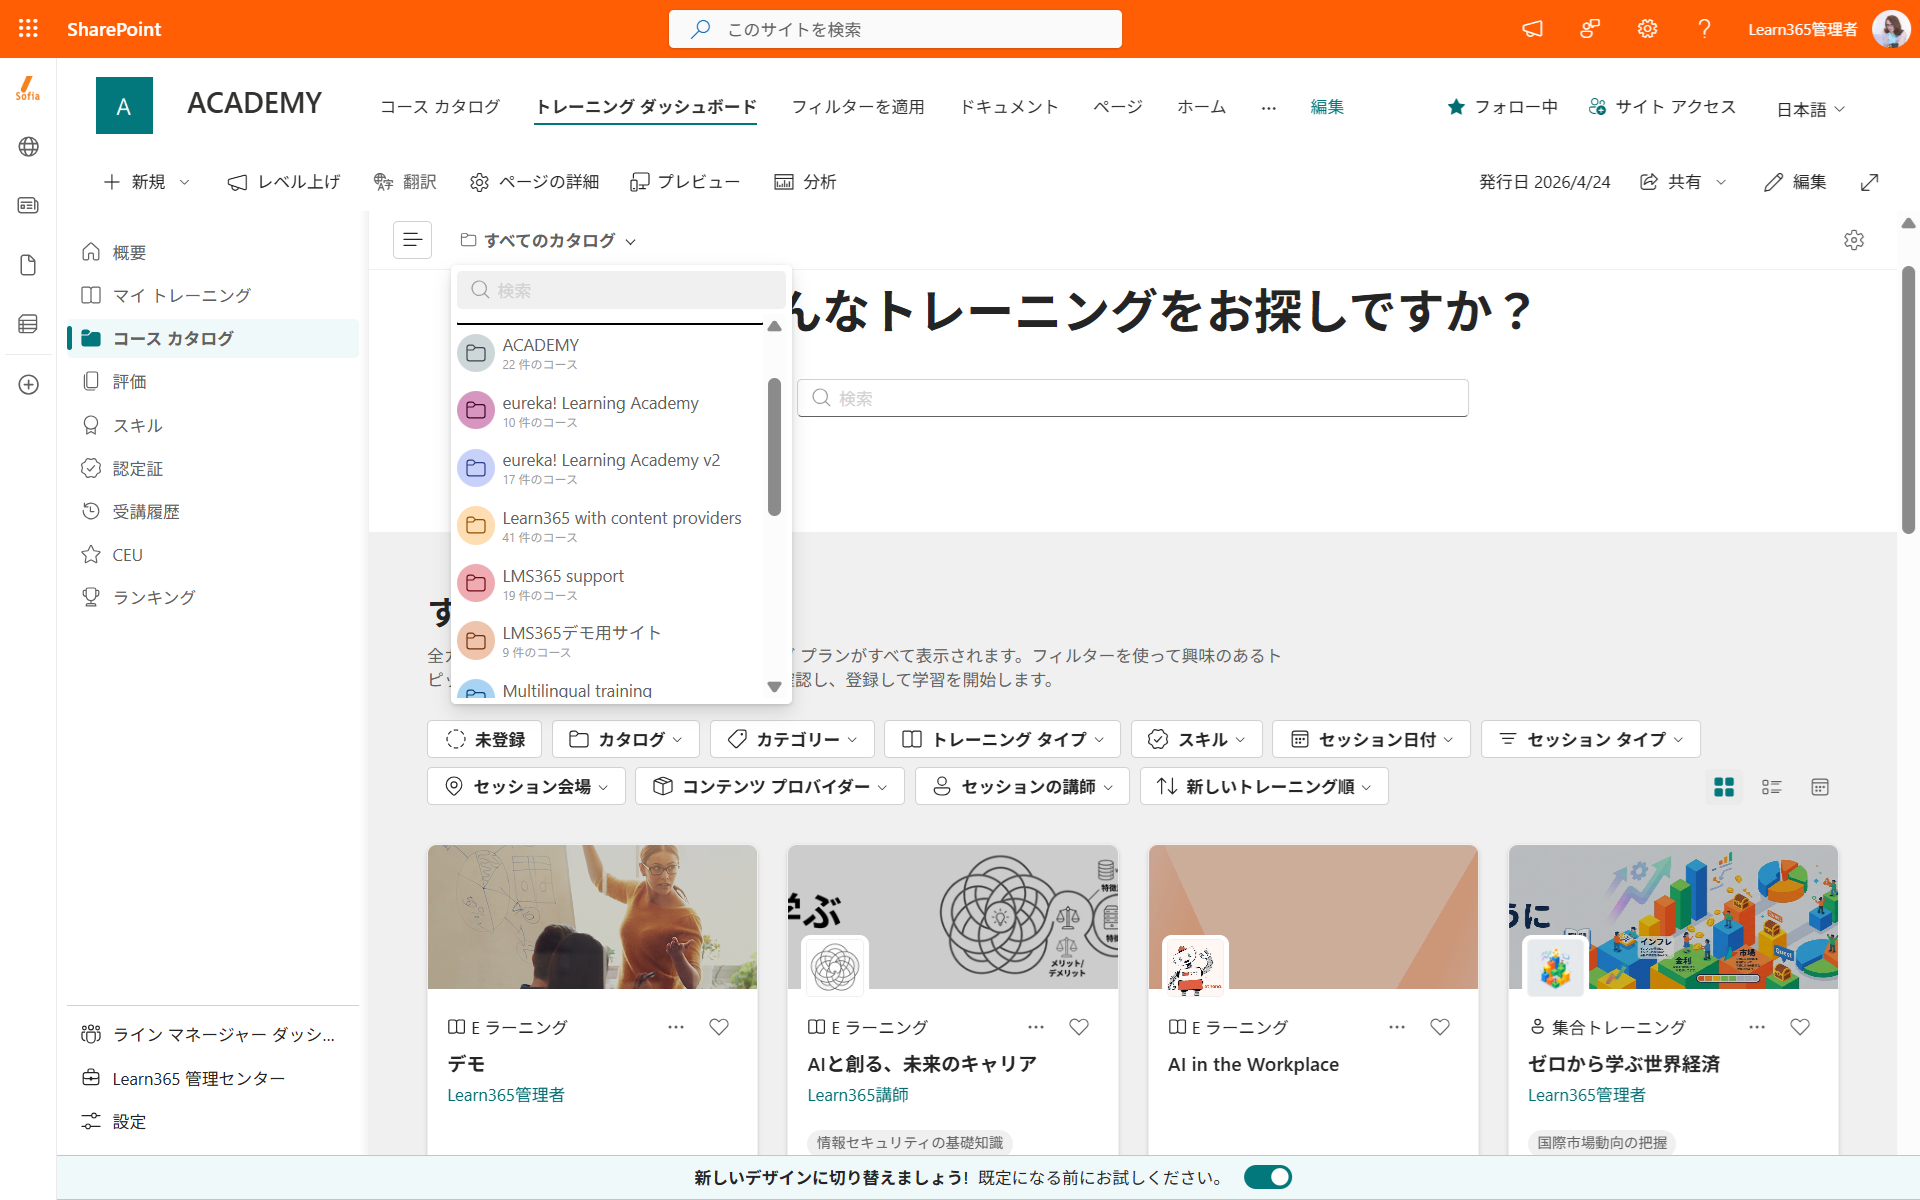Favorite AI in the Workplace with heart
Image resolution: width=1920 pixels, height=1200 pixels.
[x=1440, y=1027]
